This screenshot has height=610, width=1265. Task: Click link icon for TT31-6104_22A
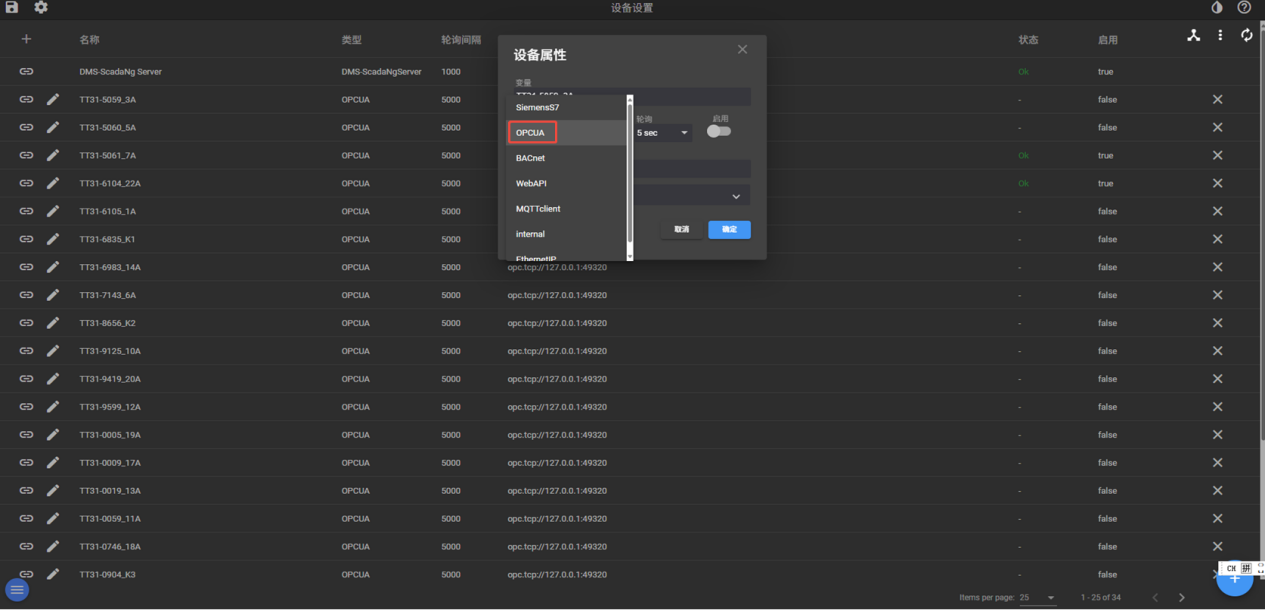tap(26, 183)
